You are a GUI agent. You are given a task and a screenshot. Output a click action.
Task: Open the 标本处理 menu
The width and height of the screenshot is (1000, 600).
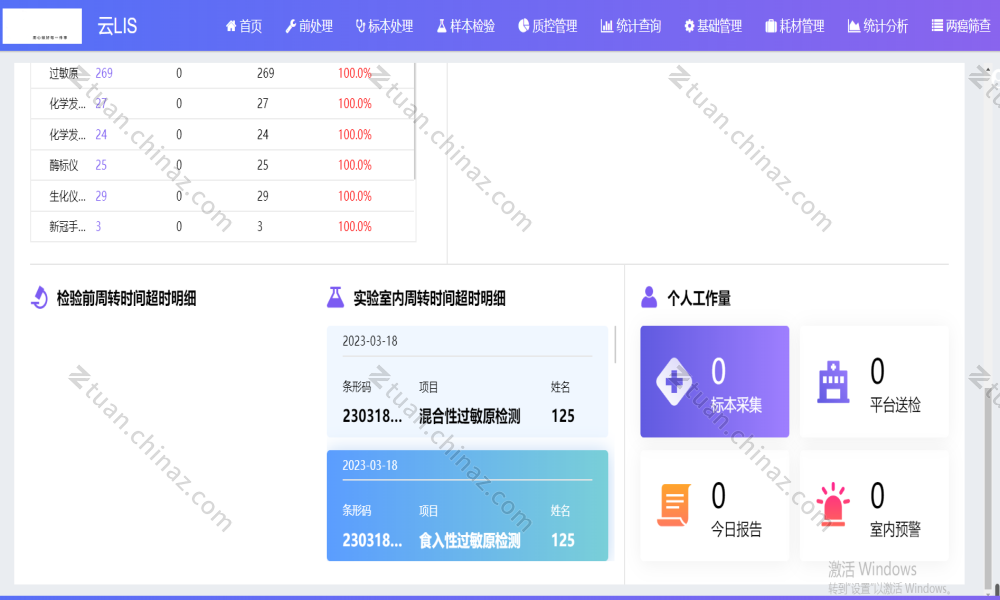pyautogui.click(x=385, y=26)
